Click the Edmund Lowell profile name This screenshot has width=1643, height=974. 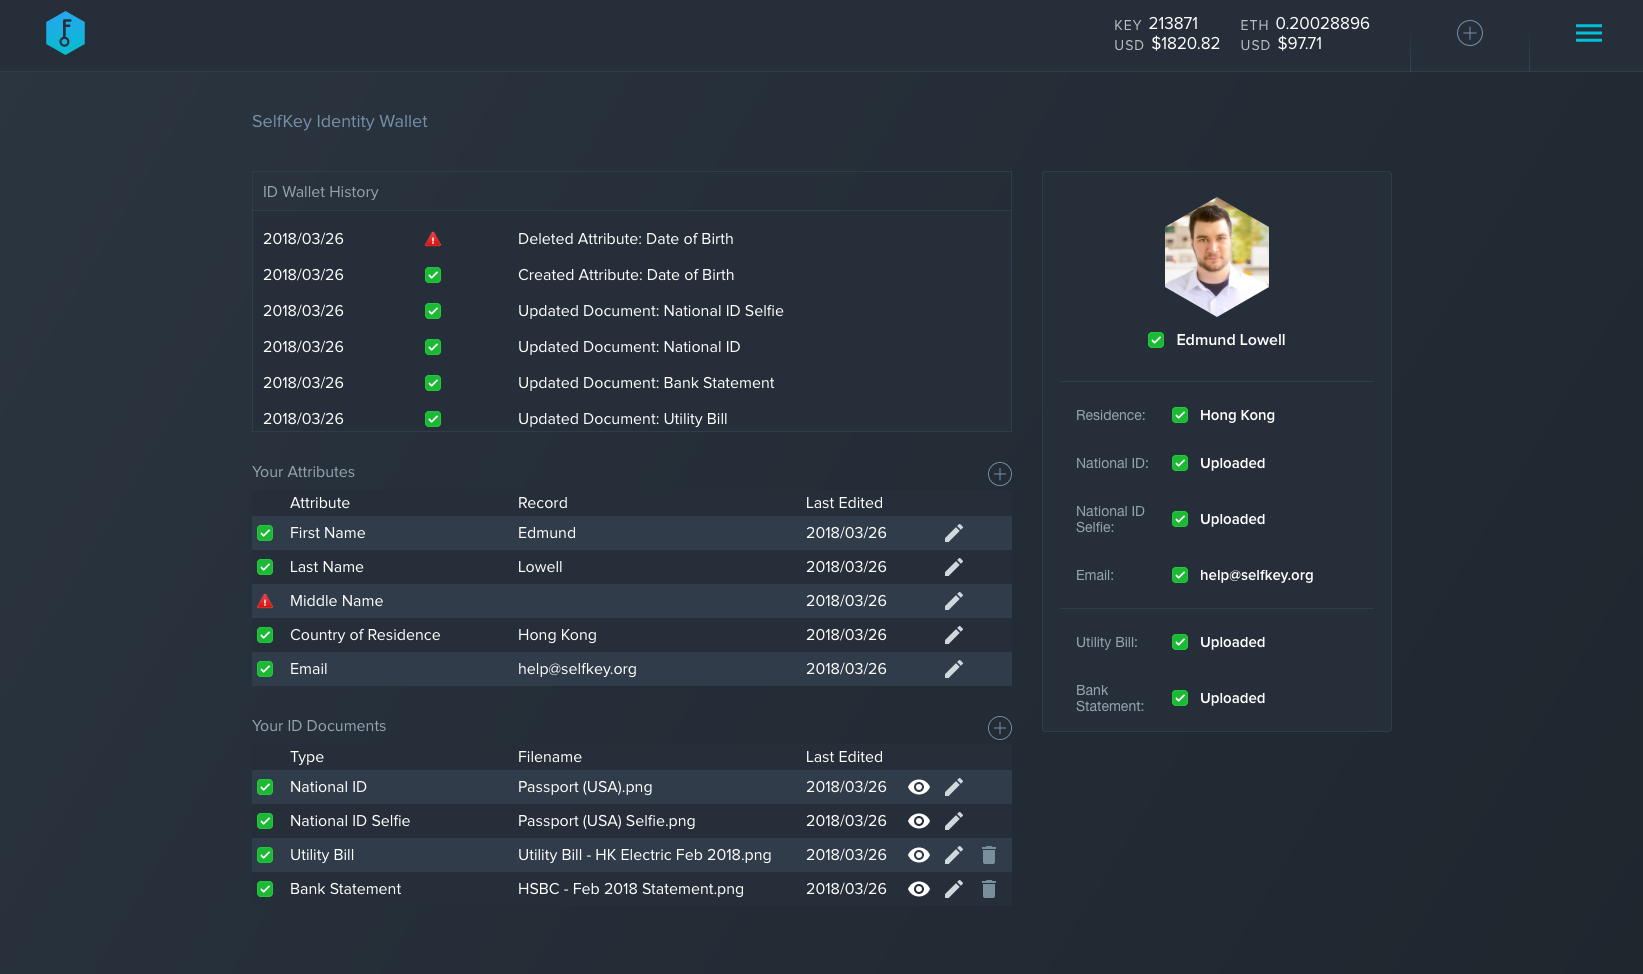(1231, 340)
